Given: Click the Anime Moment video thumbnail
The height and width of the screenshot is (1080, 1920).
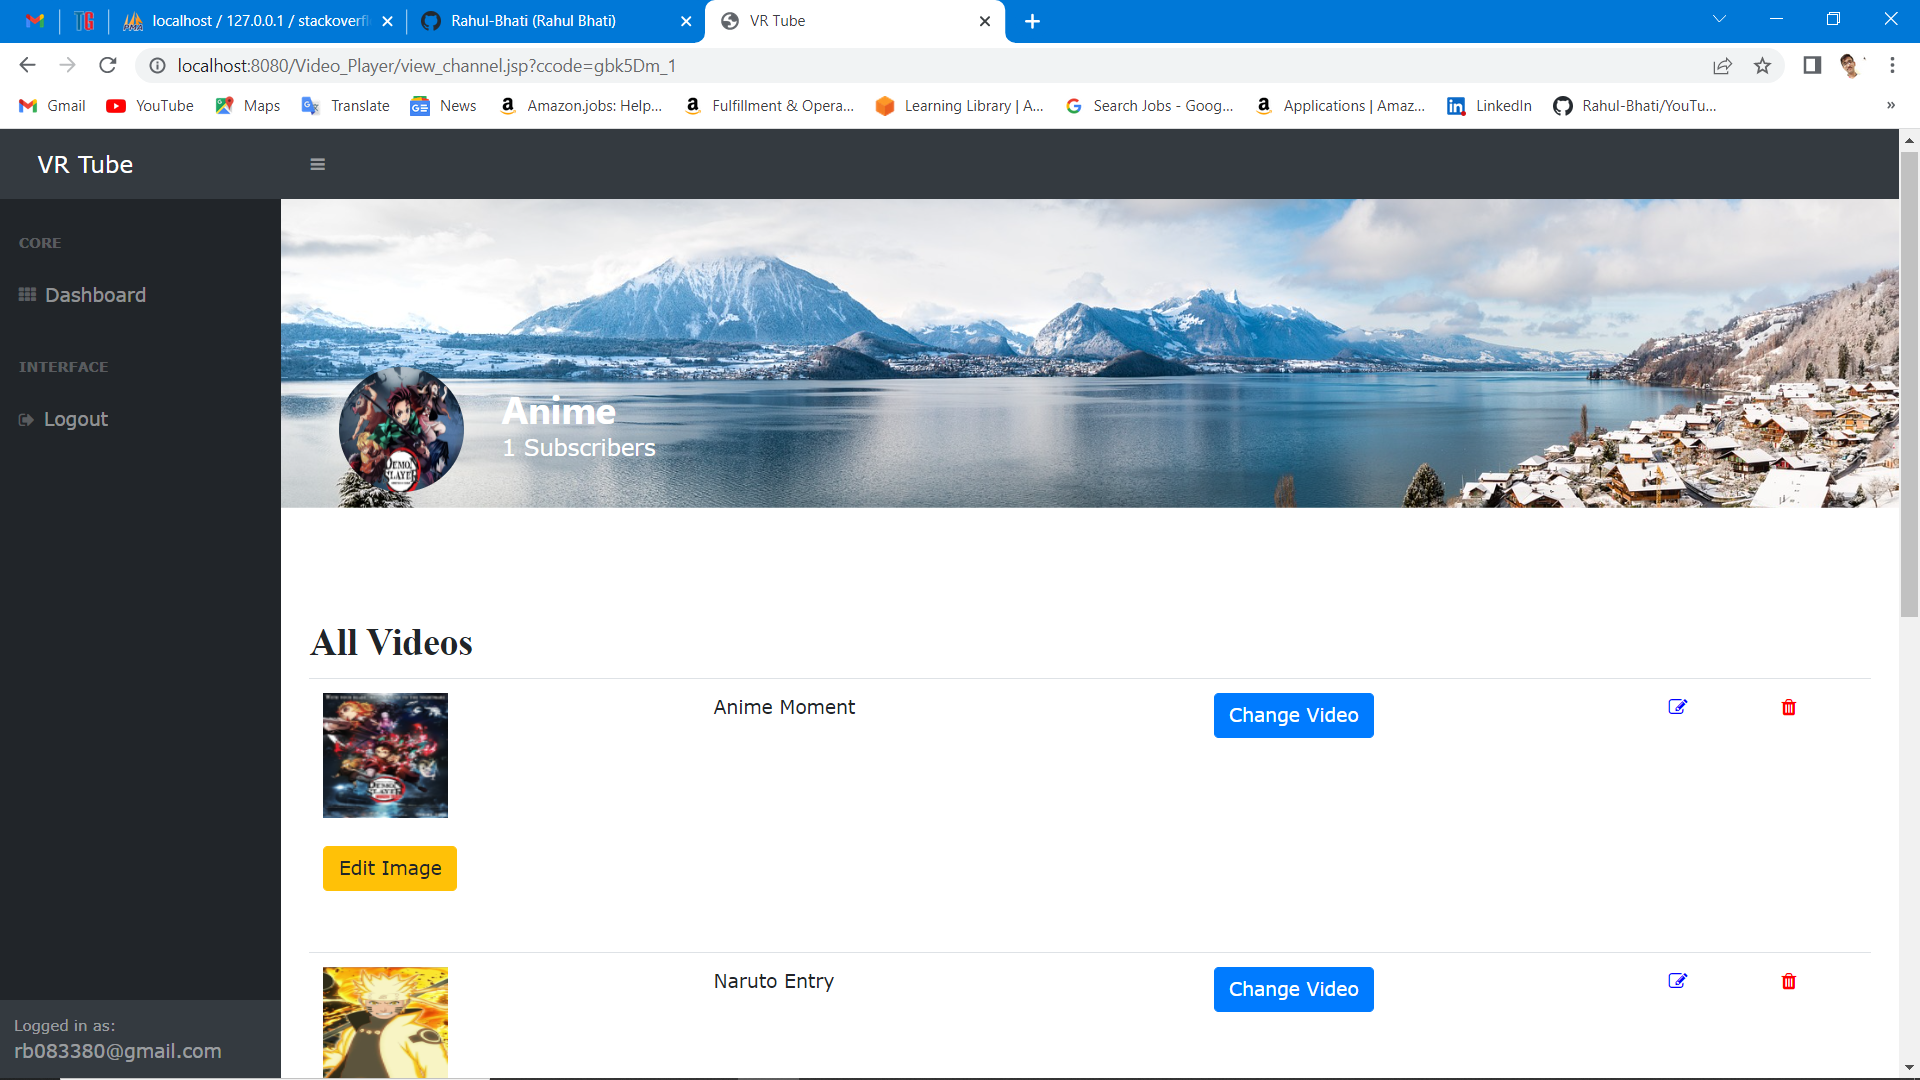Looking at the screenshot, I should click(x=385, y=755).
